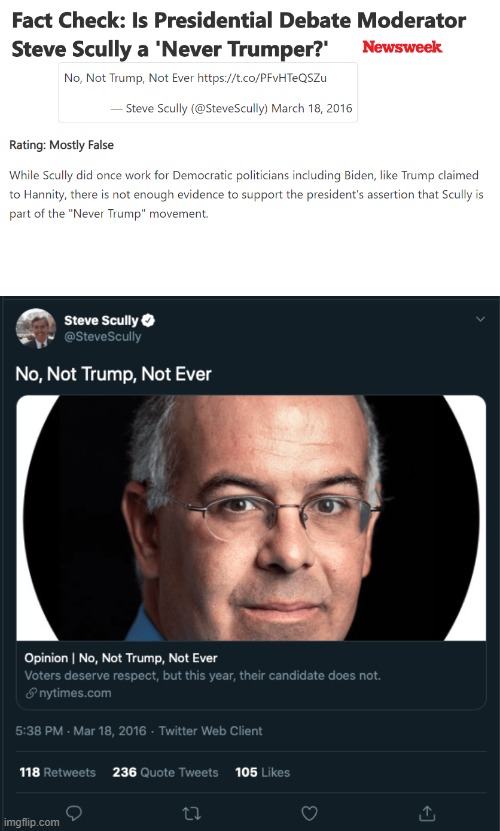Click the Newsweek logo
This screenshot has height=831, width=500.
click(402, 47)
